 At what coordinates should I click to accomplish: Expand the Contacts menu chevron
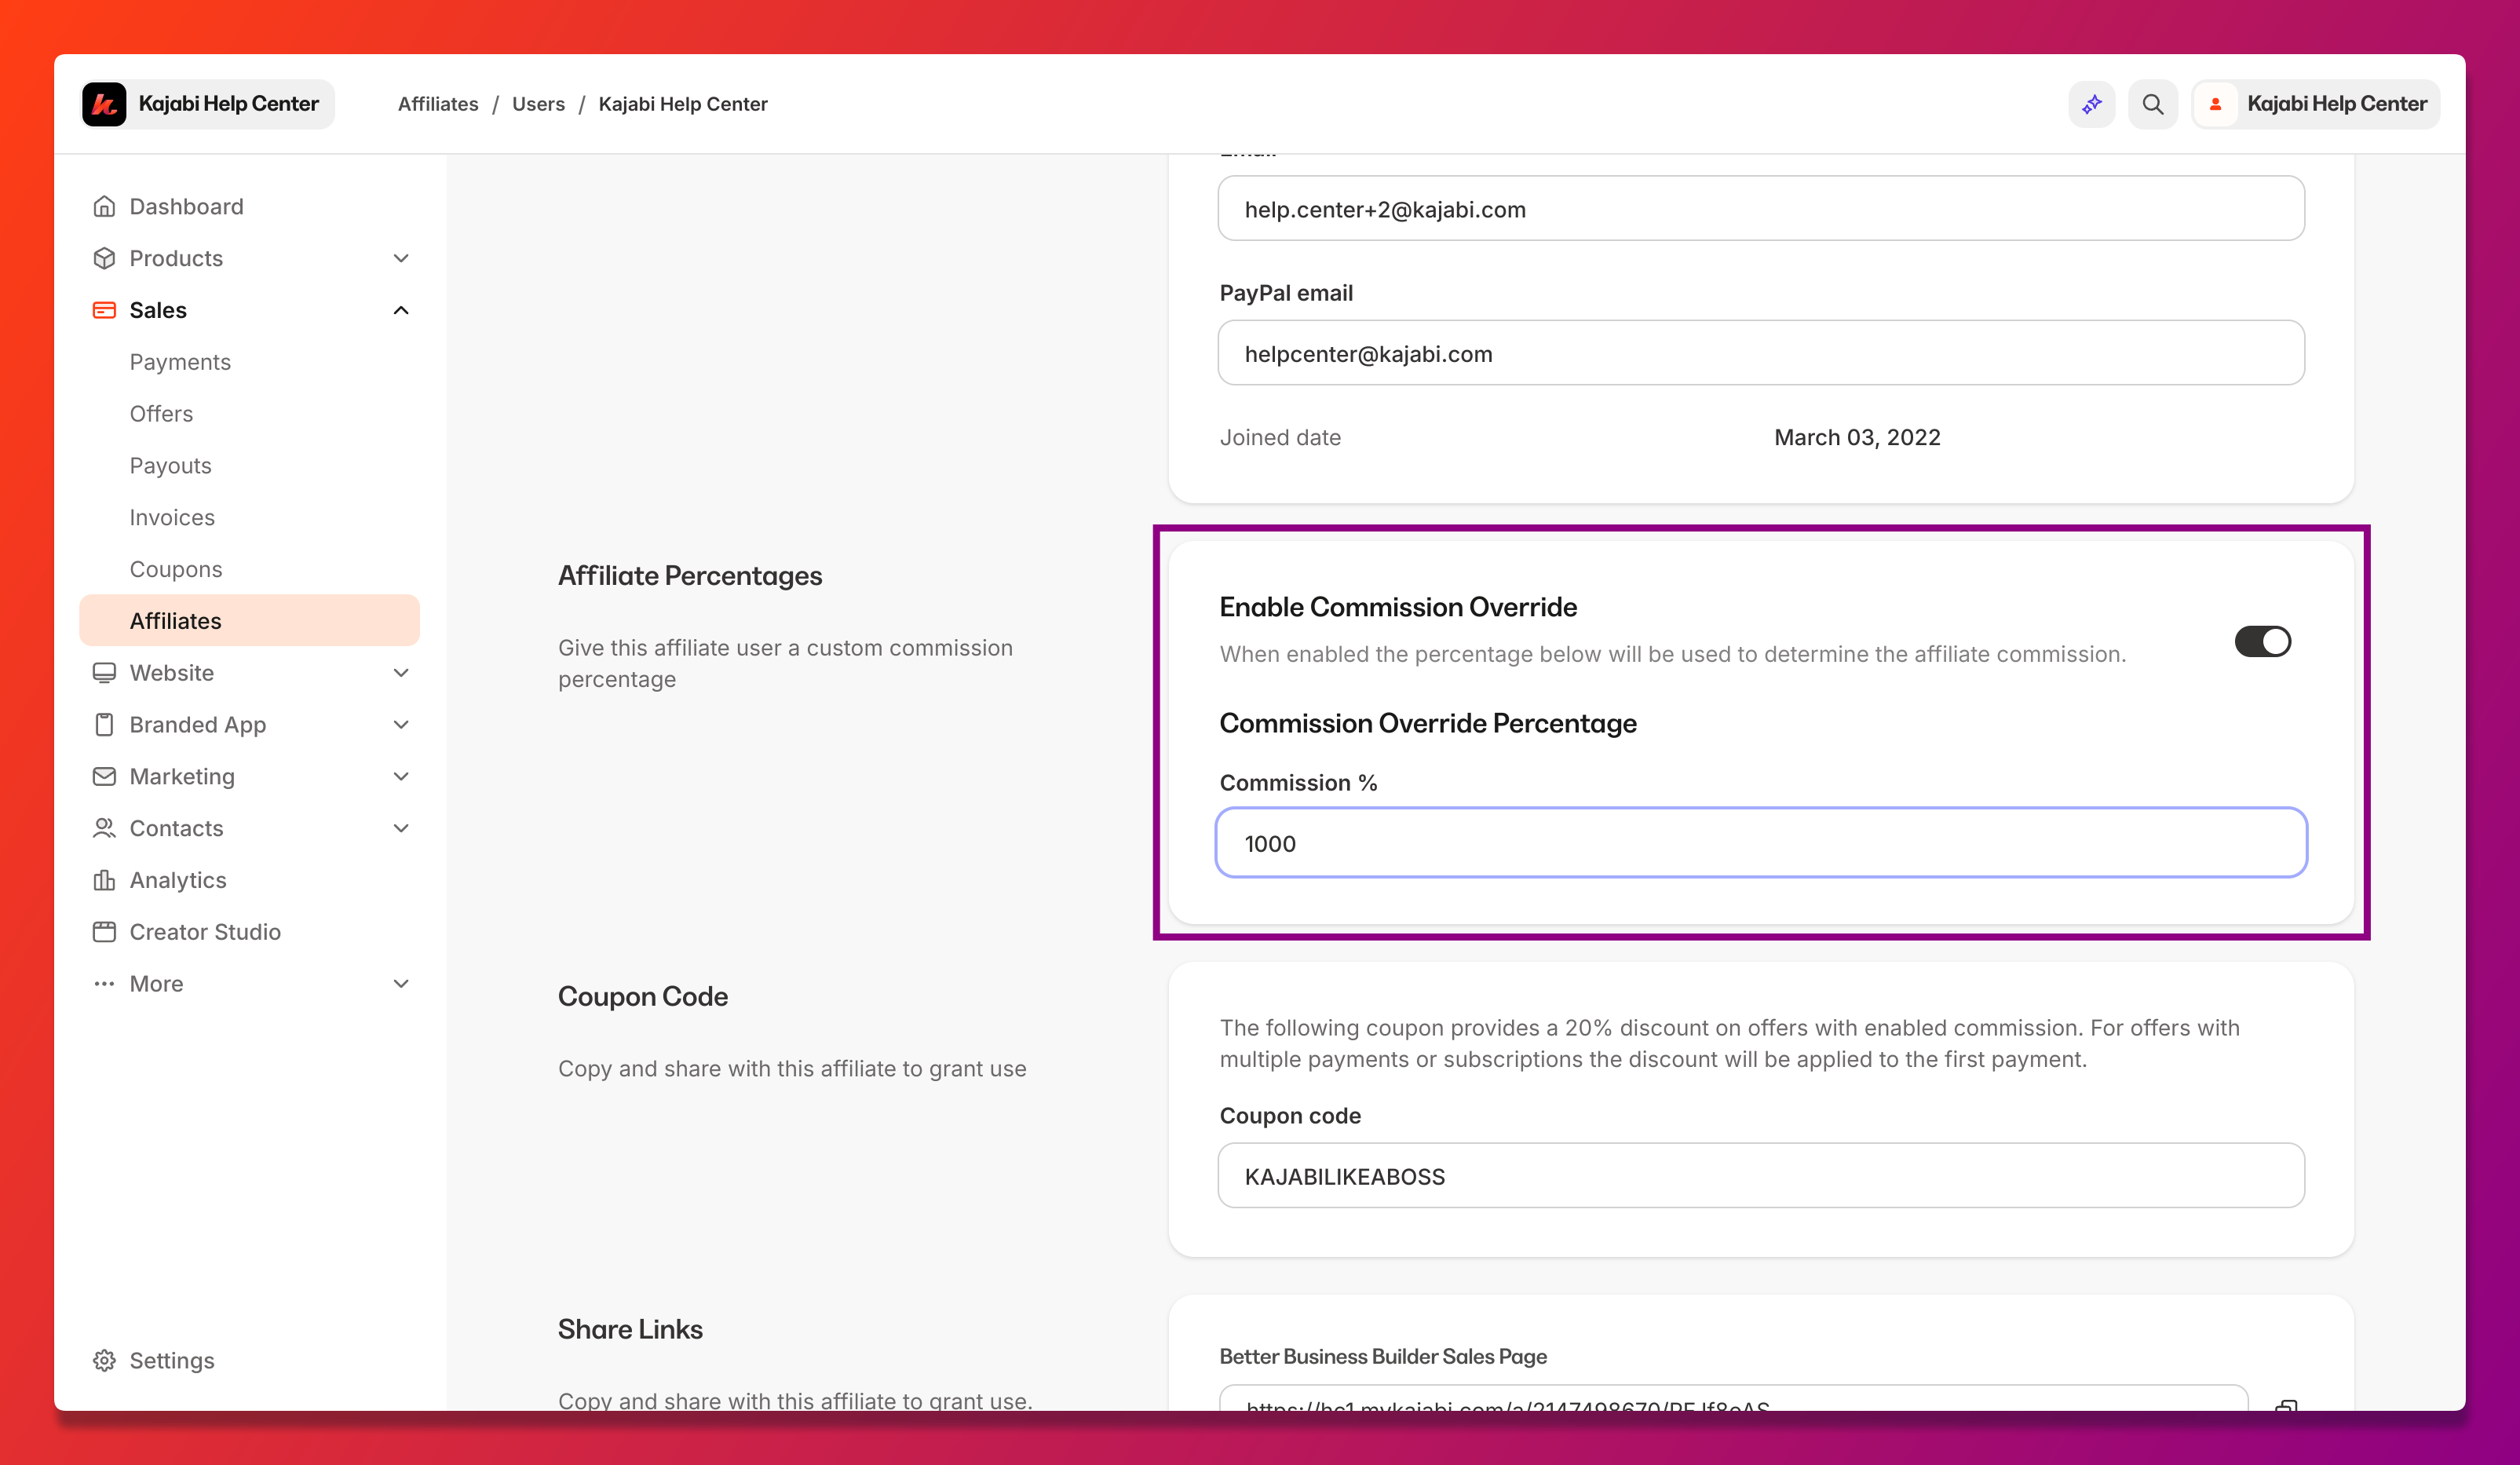[x=401, y=828]
